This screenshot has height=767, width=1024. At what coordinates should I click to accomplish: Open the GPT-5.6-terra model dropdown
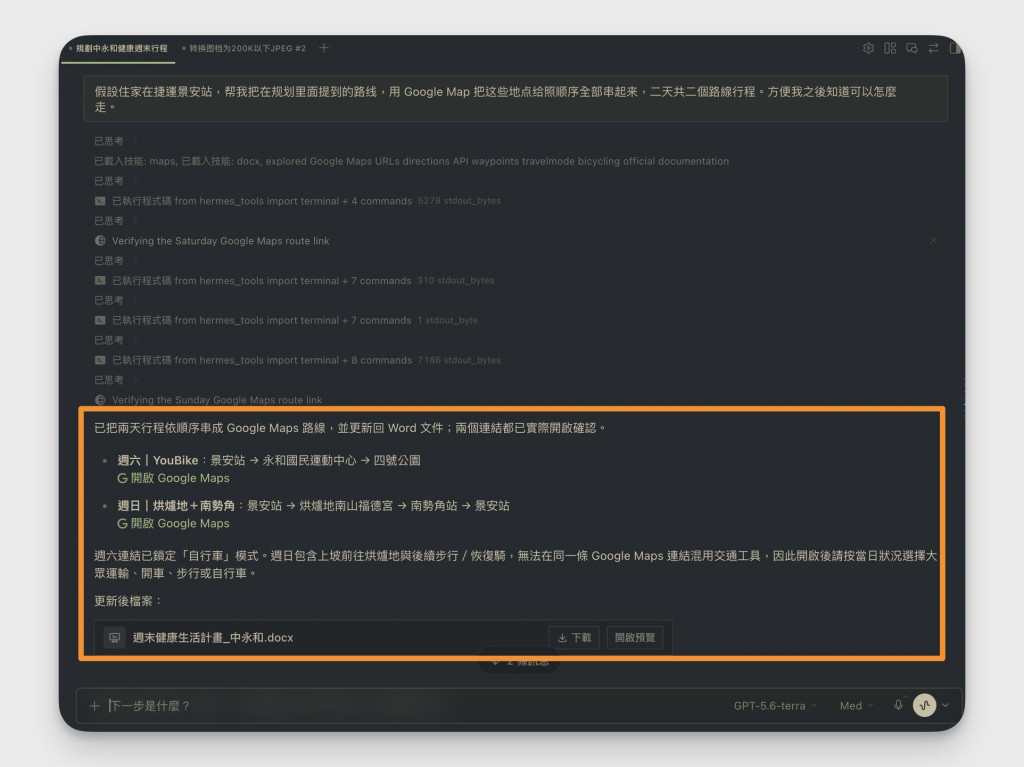pyautogui.click(x=775, y=706)
